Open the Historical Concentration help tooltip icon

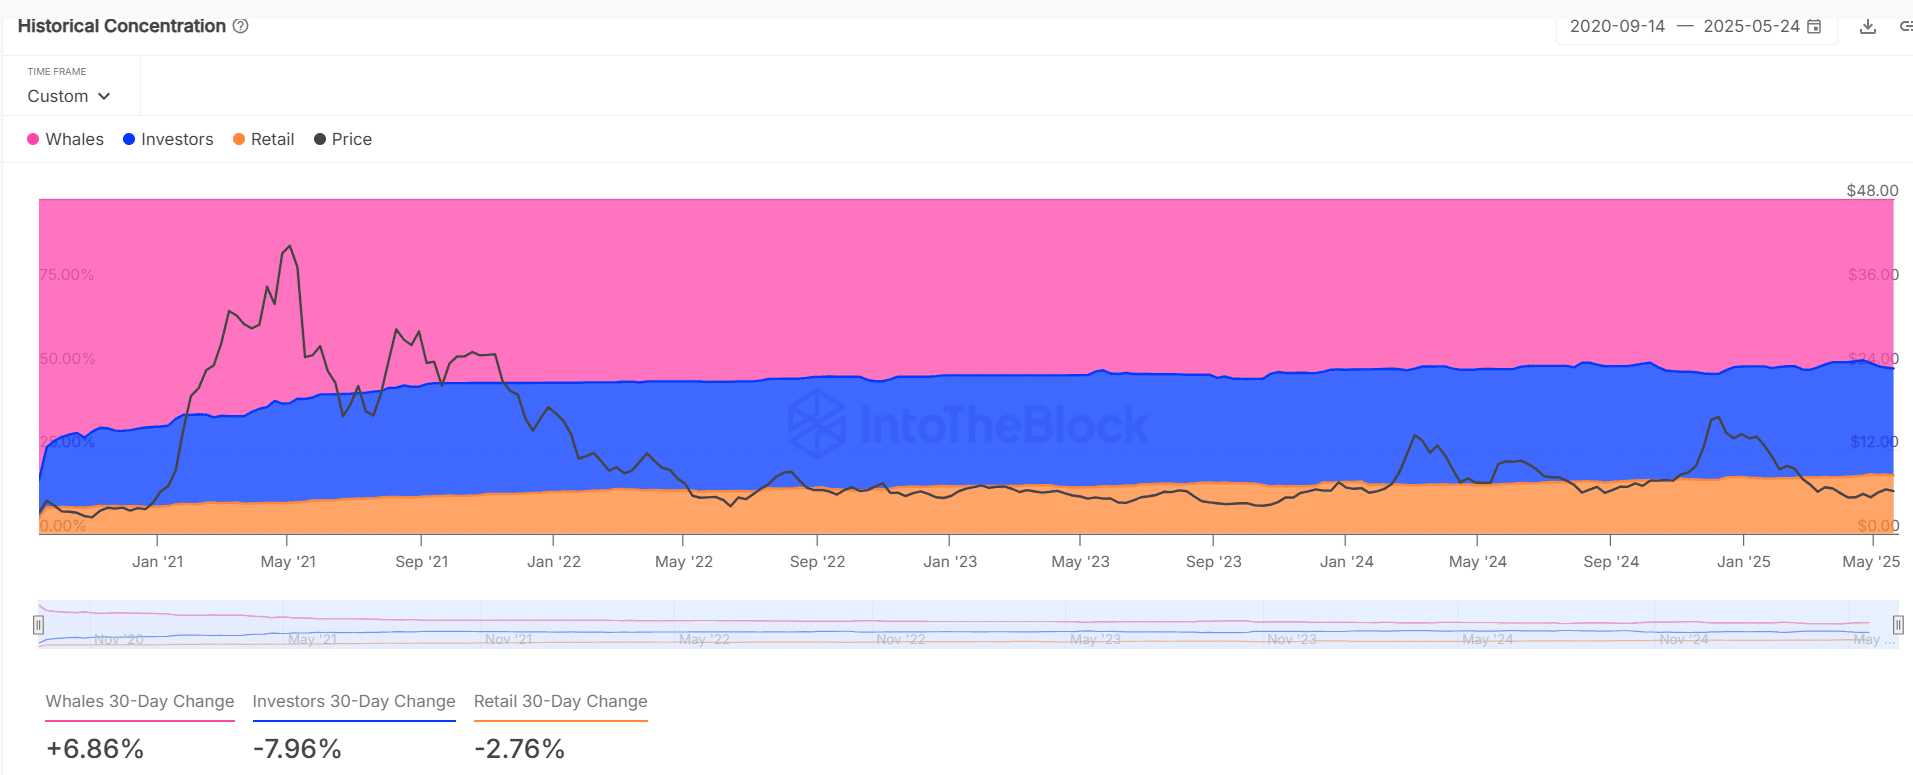pyautogui.click(x=240, y=26)
